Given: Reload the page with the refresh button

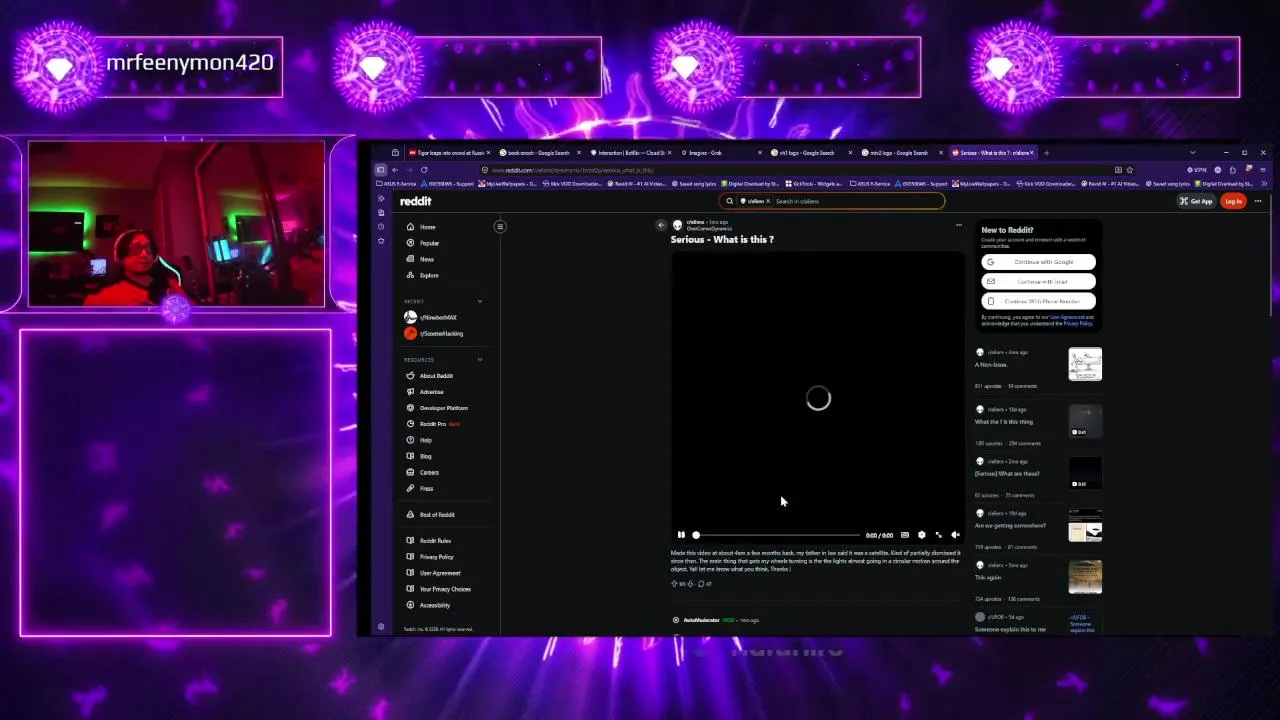Looking at the screenshot, I should (x=424, y=170).
